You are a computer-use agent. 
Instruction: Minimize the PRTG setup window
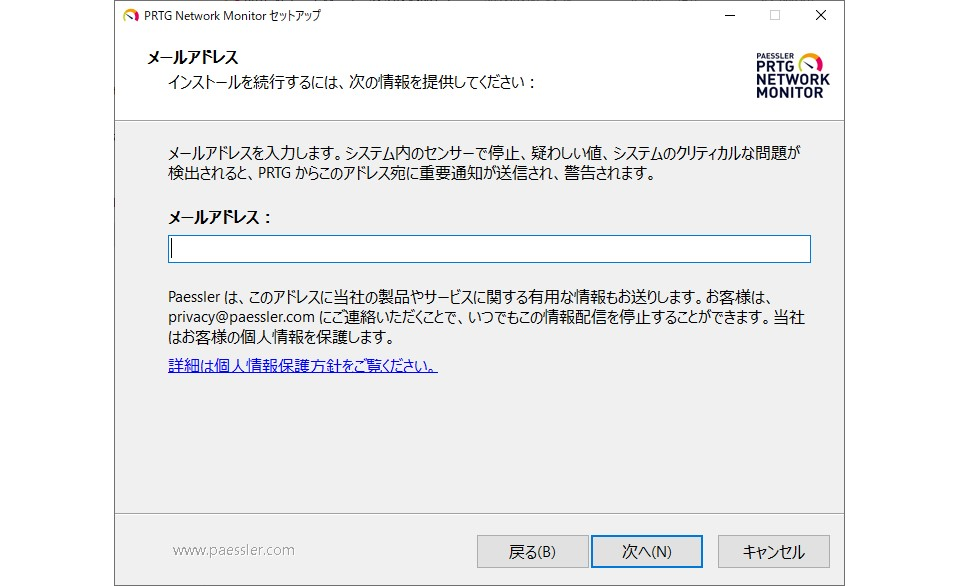tap(730, 15)
